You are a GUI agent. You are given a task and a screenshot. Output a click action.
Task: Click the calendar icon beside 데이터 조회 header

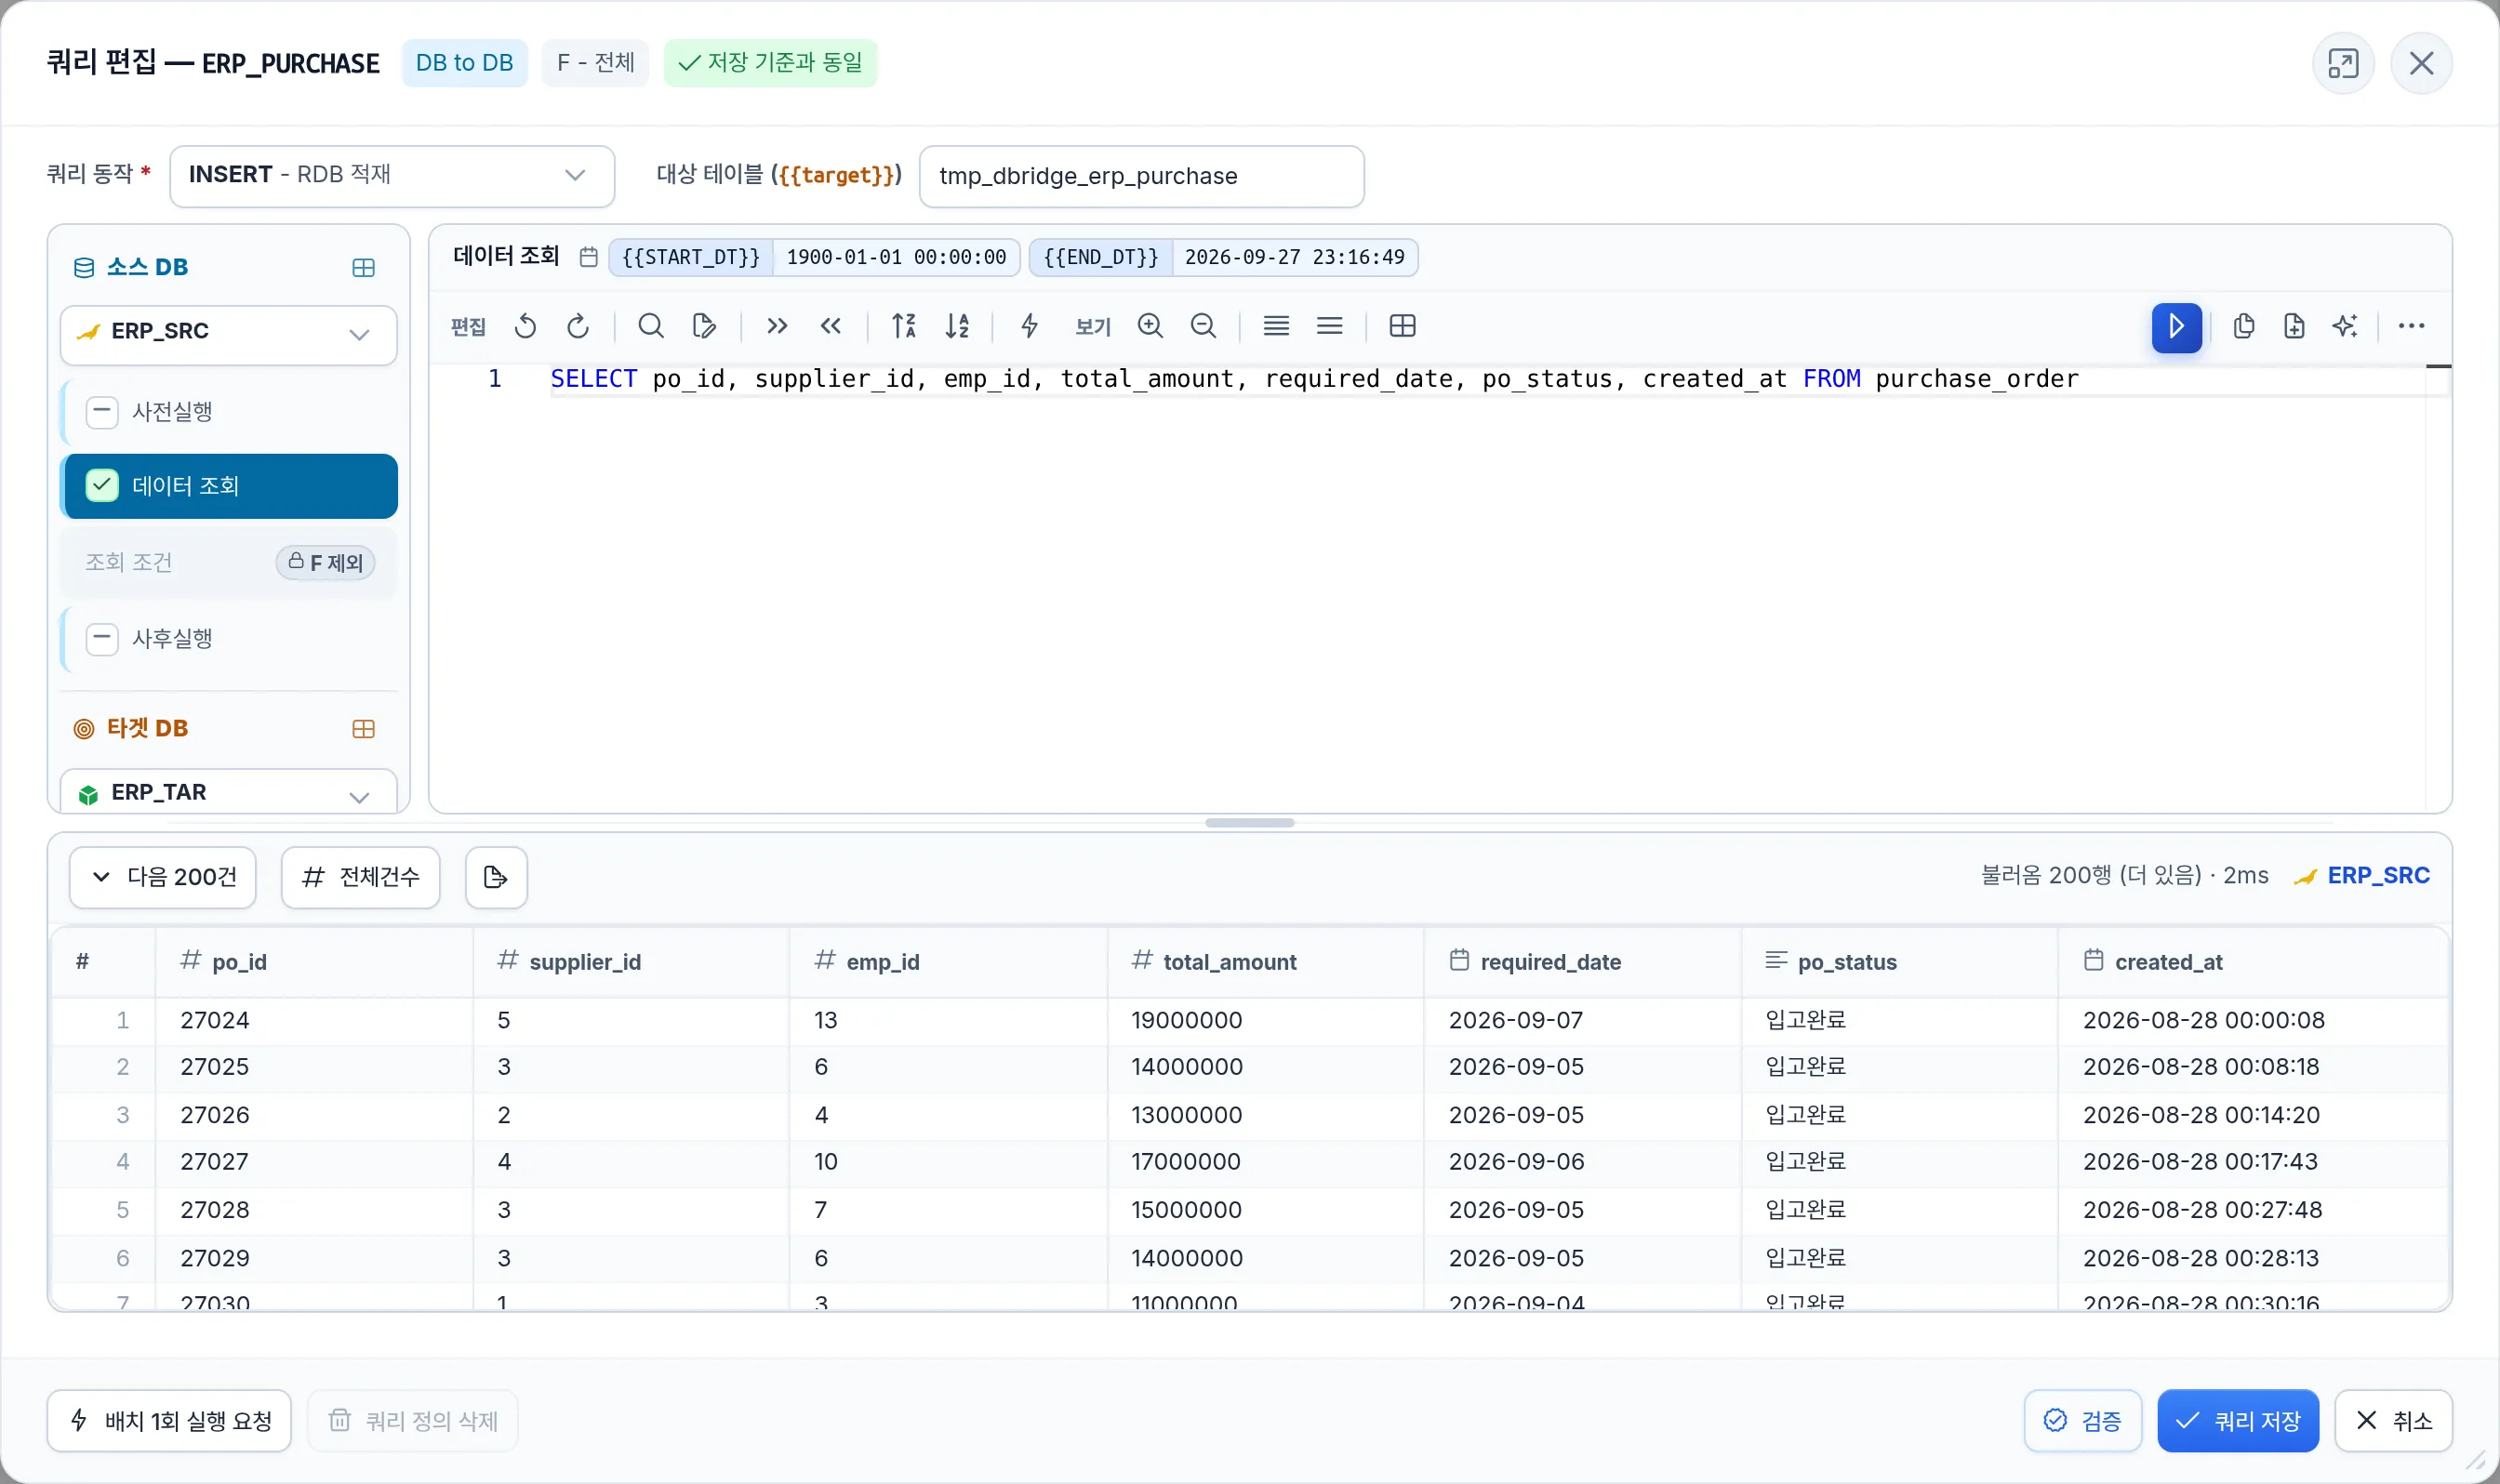tap(588, 257)
